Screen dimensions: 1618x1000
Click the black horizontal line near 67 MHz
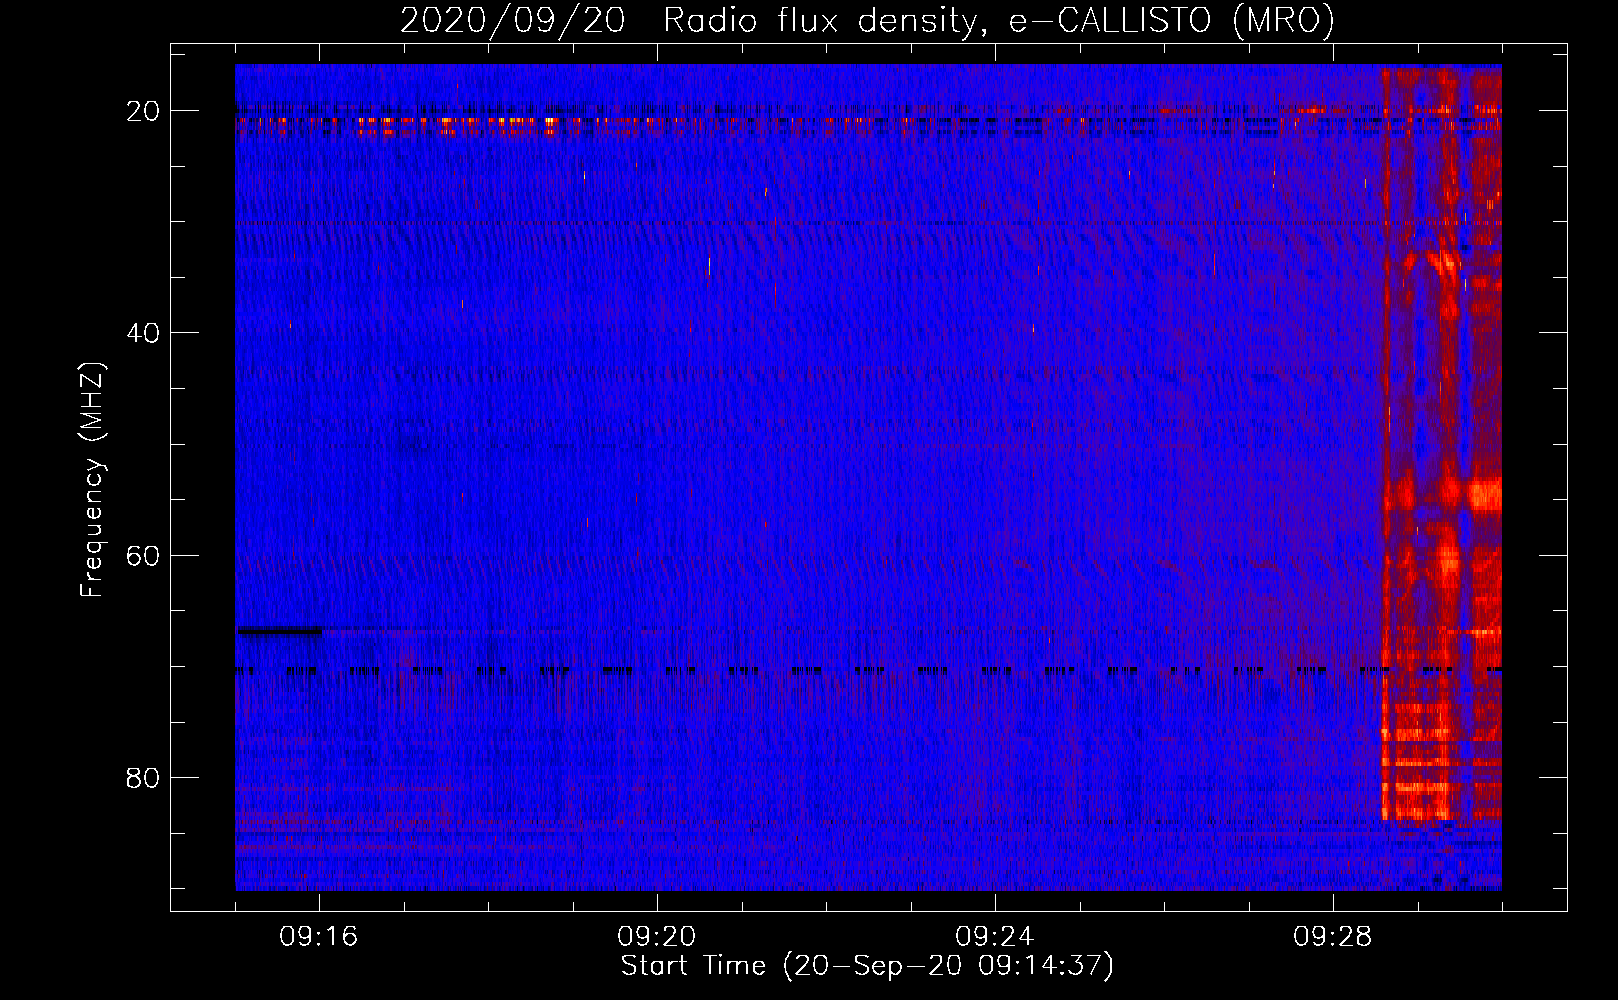(278, 630)
